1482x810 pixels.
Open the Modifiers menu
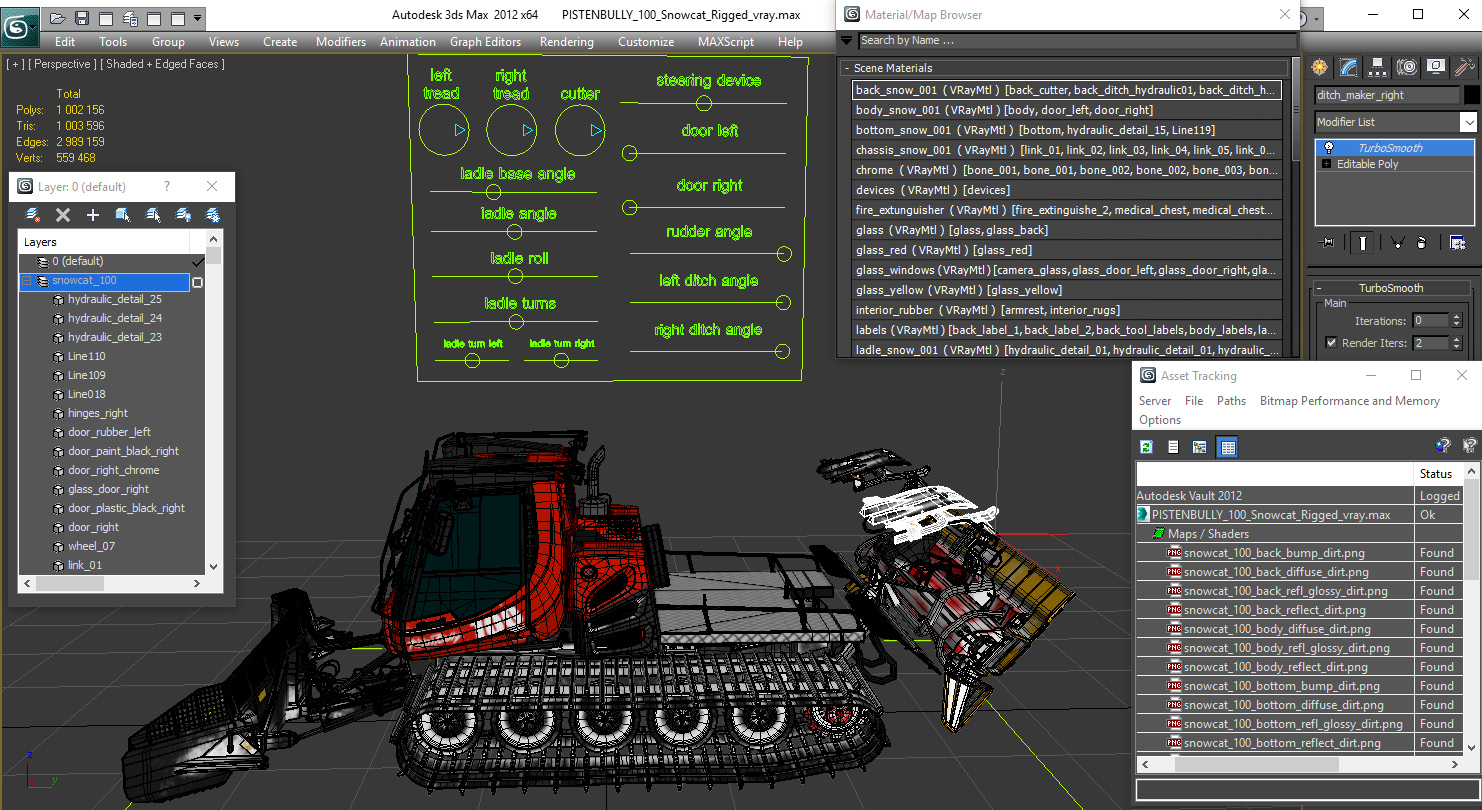click(341, 42)
